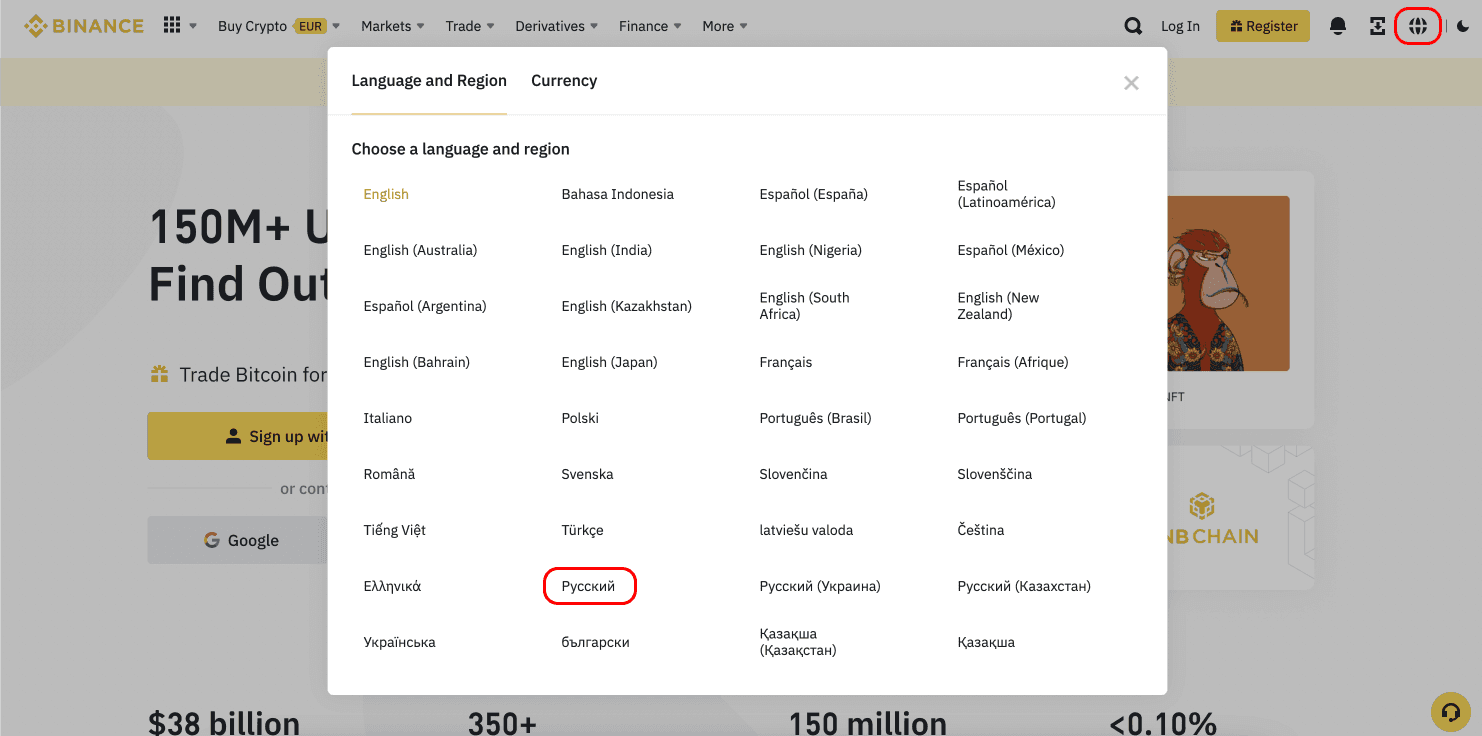Select English (South Africa)

click(805, 306)
